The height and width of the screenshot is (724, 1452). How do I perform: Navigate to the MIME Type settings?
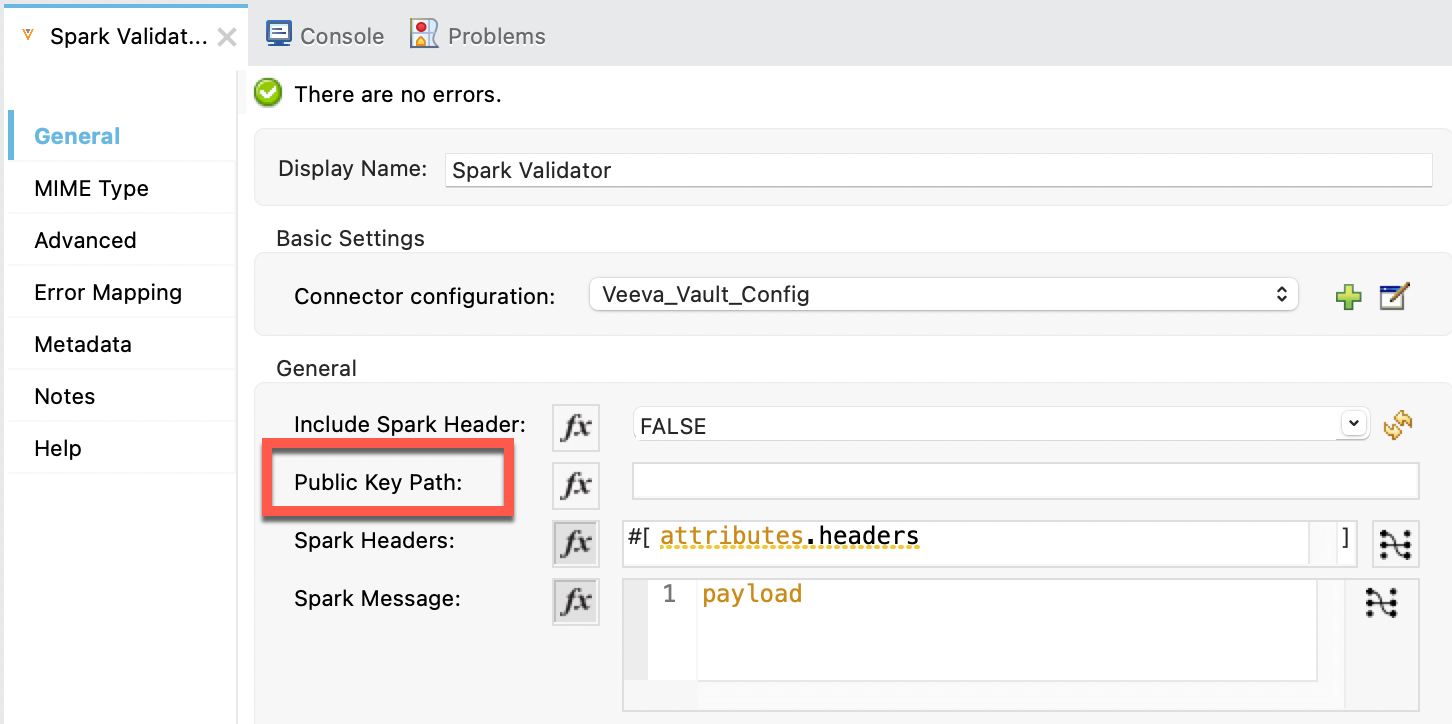coord(92,188)
